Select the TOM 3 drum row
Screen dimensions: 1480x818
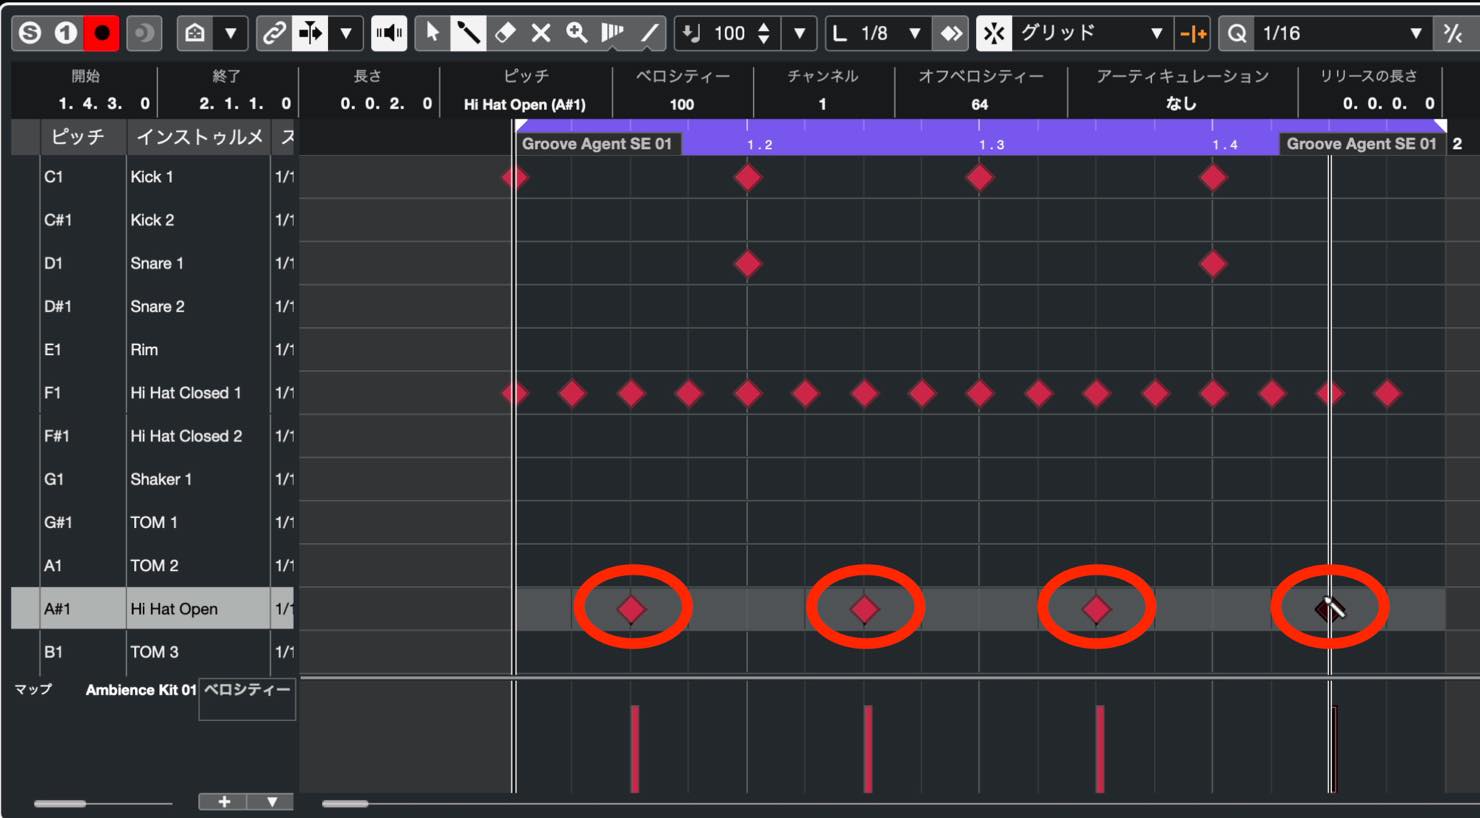pyautogui.click(x=152, y=651)
